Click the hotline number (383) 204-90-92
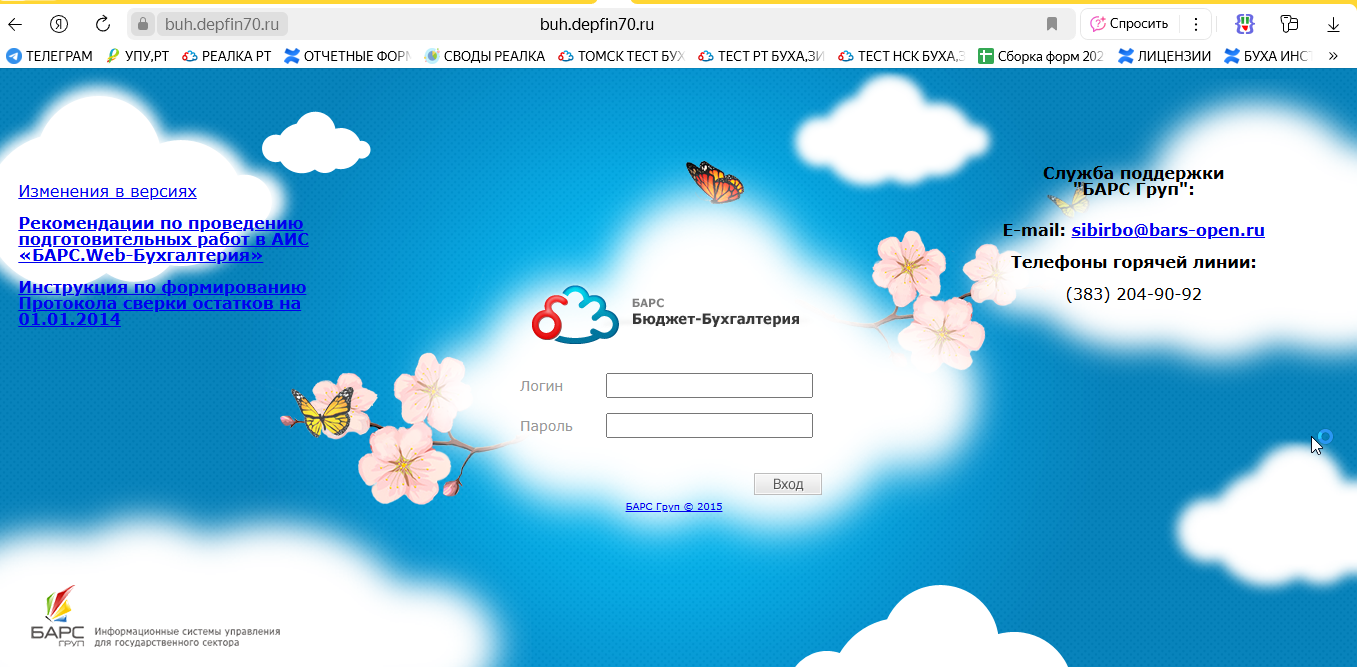This screenshot has height=667, width=1357. coord(1134,294)
